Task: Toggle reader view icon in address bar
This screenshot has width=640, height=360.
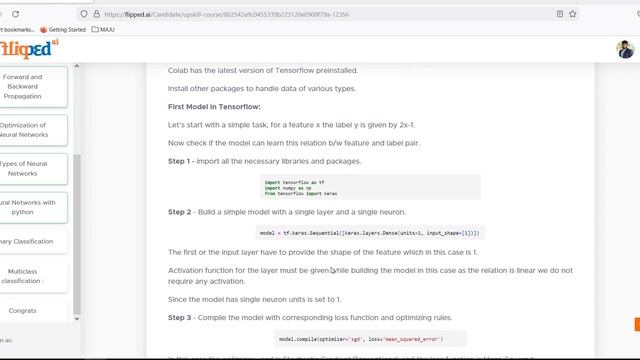Action: tap(560, 14)
